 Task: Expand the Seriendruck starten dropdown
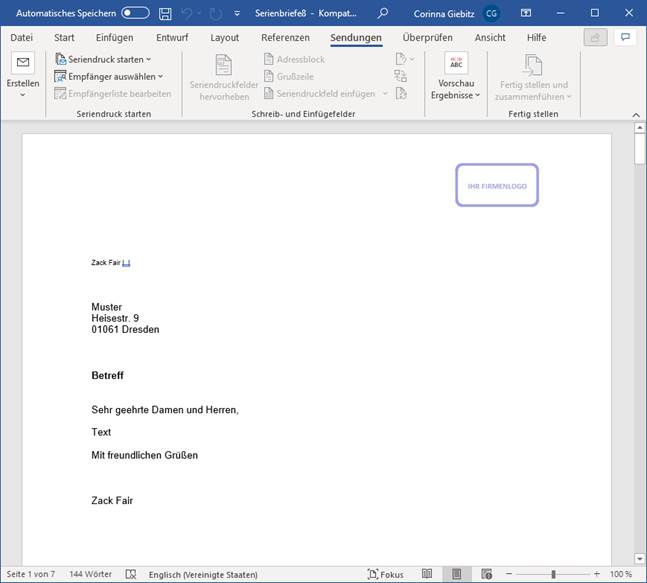(x=103, y=60)
